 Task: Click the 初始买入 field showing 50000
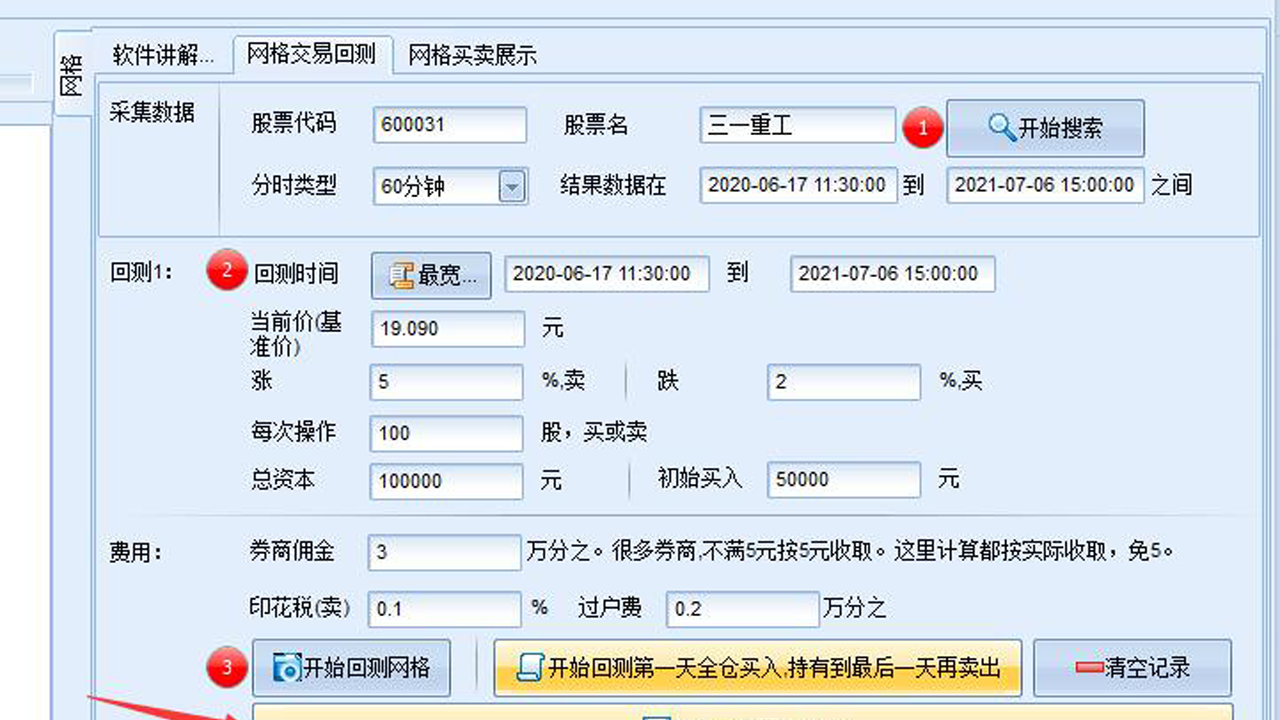click(844, 480)
